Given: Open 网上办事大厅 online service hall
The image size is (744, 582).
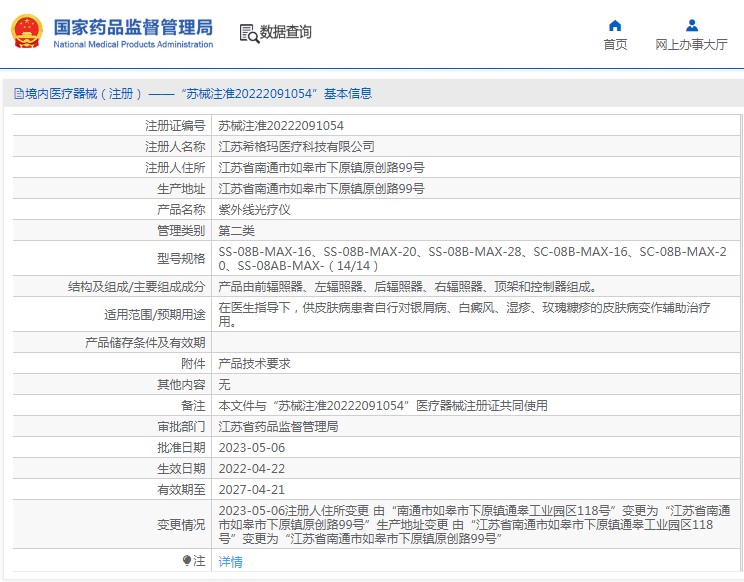Looking at the screenshot, I should click(691, 45).
